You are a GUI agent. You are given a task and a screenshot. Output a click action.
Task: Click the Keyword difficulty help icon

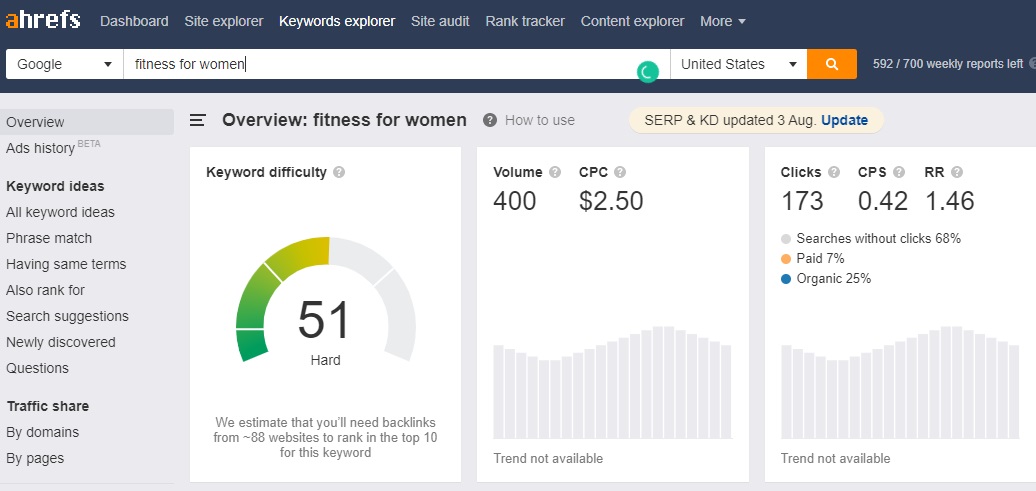click(339, 172)
